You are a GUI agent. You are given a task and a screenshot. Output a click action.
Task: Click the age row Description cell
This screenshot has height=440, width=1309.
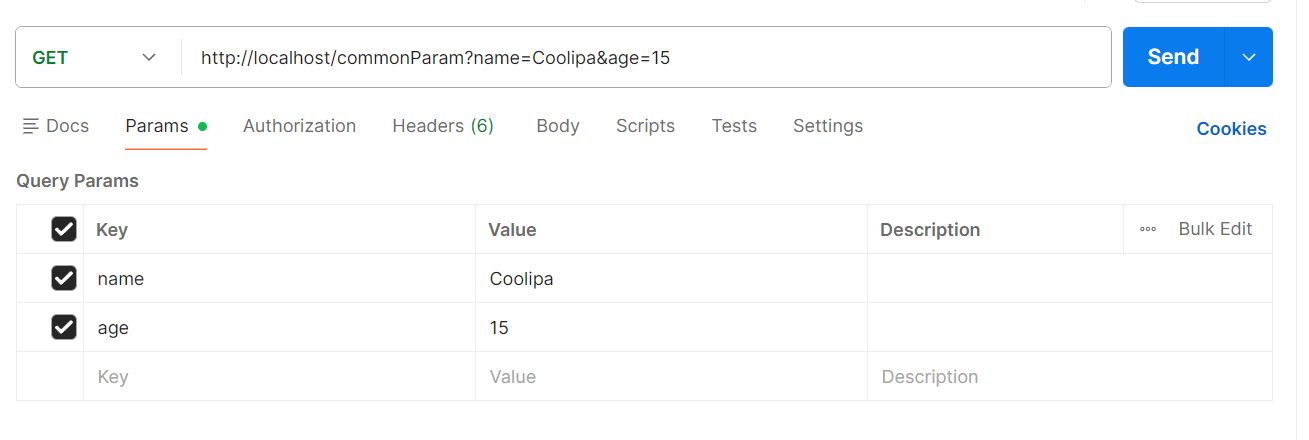point(1069,328)
